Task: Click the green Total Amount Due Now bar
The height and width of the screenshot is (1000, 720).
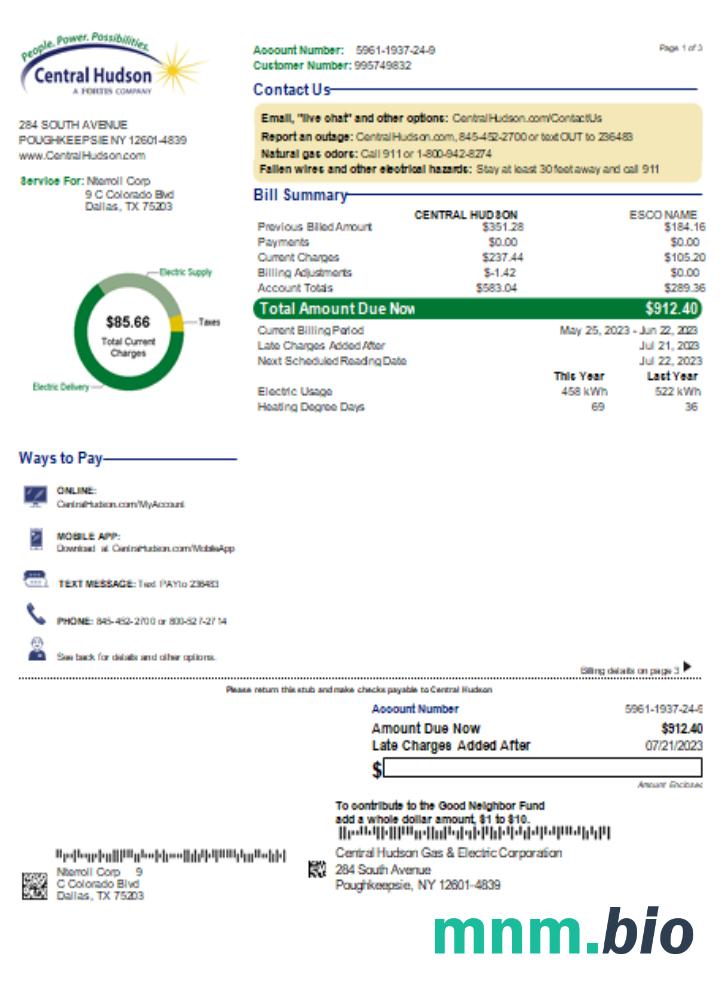Action: click(478, 309)
